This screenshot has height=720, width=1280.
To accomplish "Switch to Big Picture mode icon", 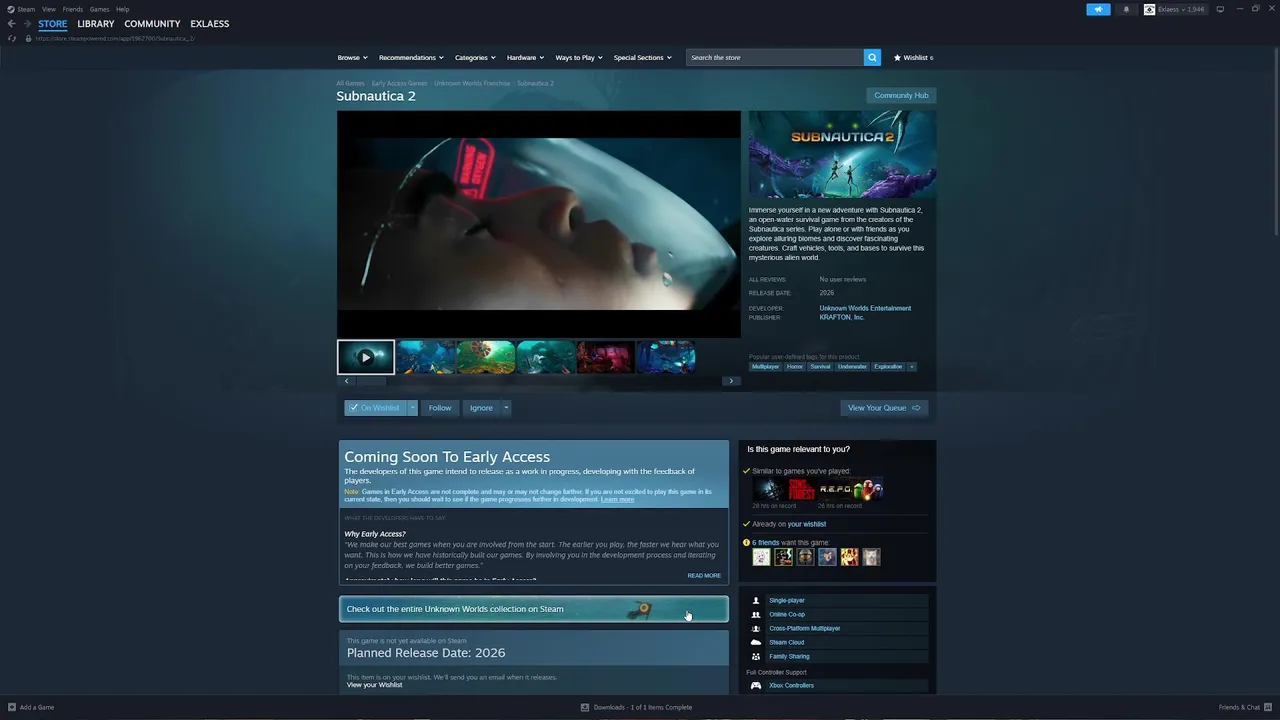I will [x=1220, y=9].
